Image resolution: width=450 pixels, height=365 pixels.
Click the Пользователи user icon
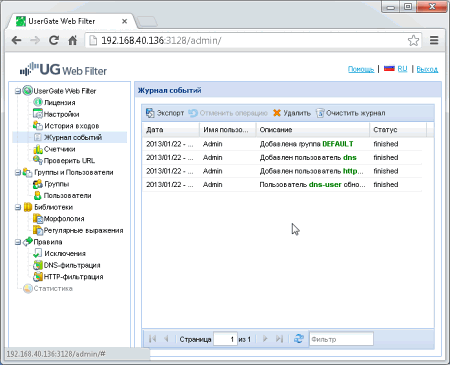point(38,195)
